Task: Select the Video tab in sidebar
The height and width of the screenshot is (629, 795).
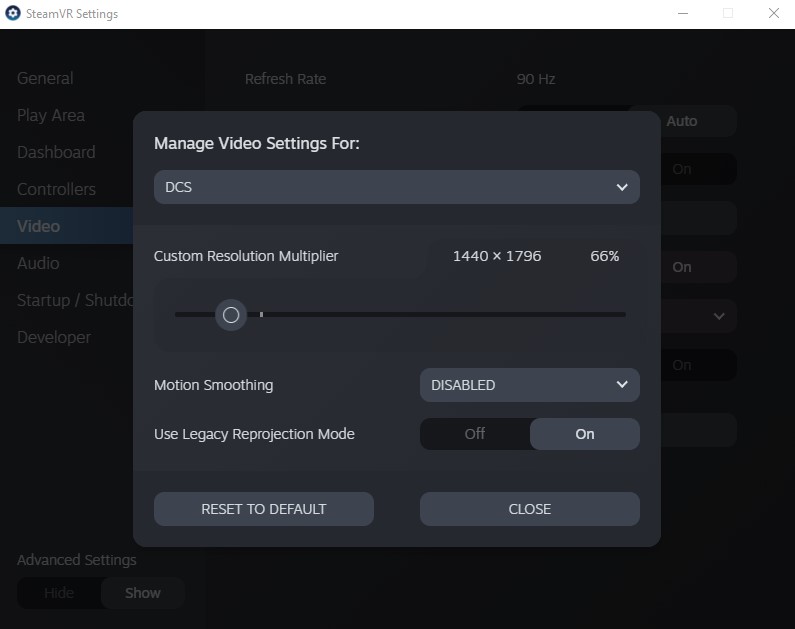Action: tap(66, 226)
